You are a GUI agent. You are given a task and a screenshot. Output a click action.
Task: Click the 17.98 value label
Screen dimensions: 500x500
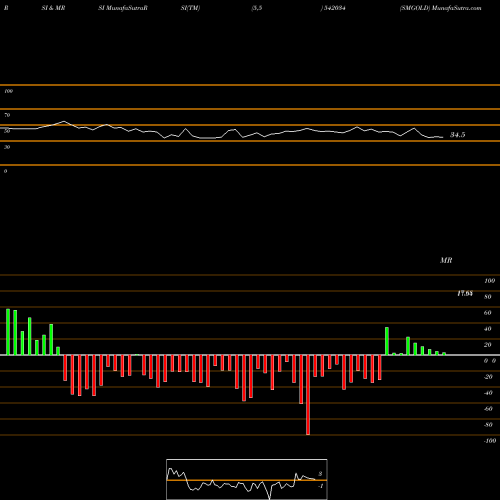click(465, 293)
